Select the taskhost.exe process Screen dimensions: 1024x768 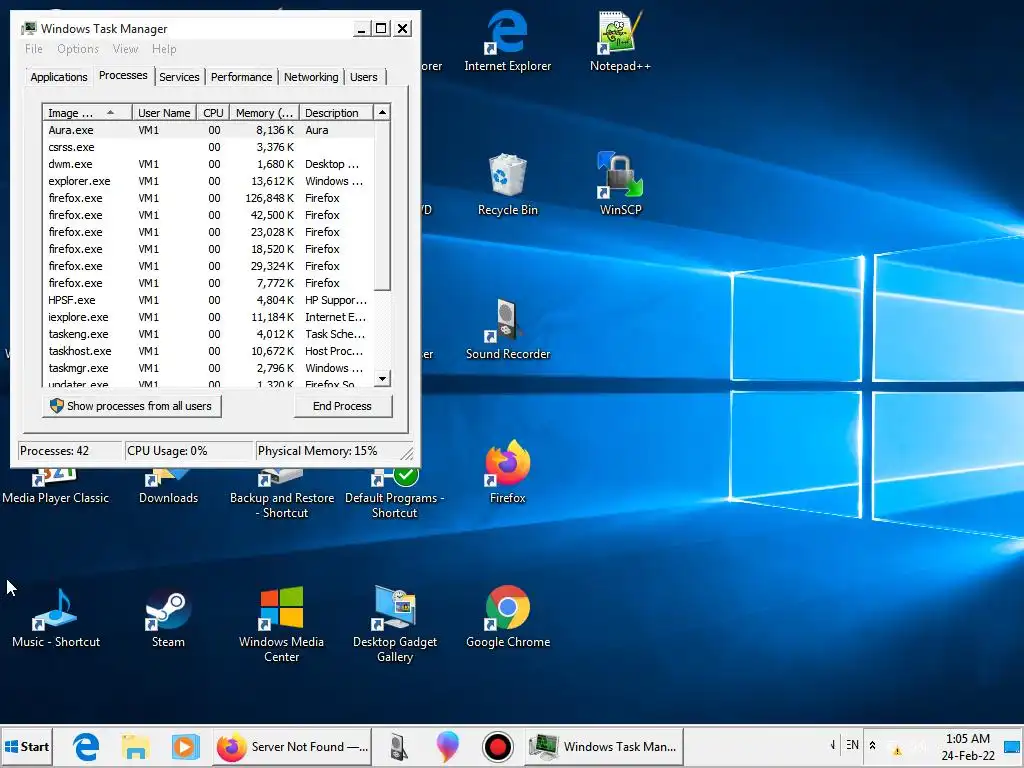[208, 351]
